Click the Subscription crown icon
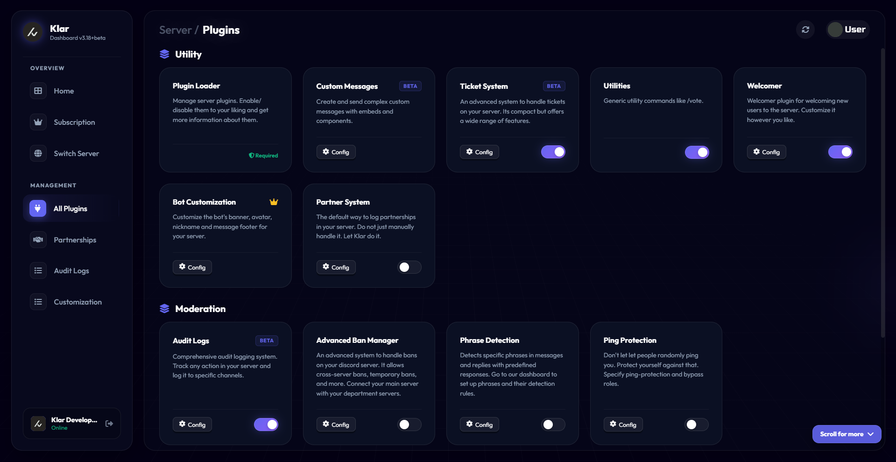 point(38,122)
